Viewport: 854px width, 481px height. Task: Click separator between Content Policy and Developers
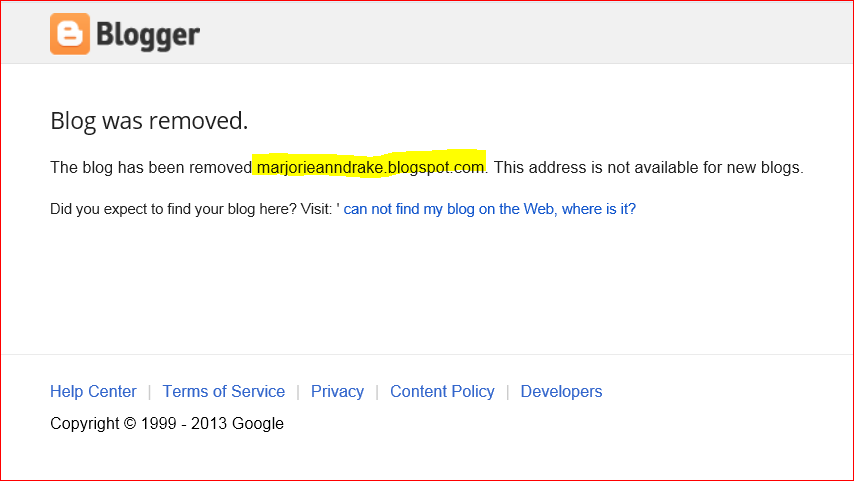[x=508, y=391]
